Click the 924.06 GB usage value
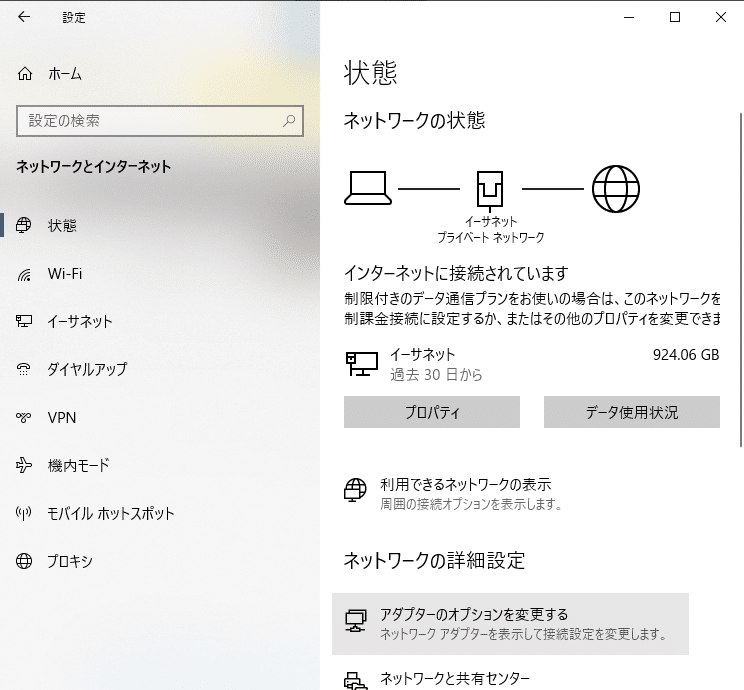The height and width of the screenshot is (690, 744). click(x=686, y=354)
